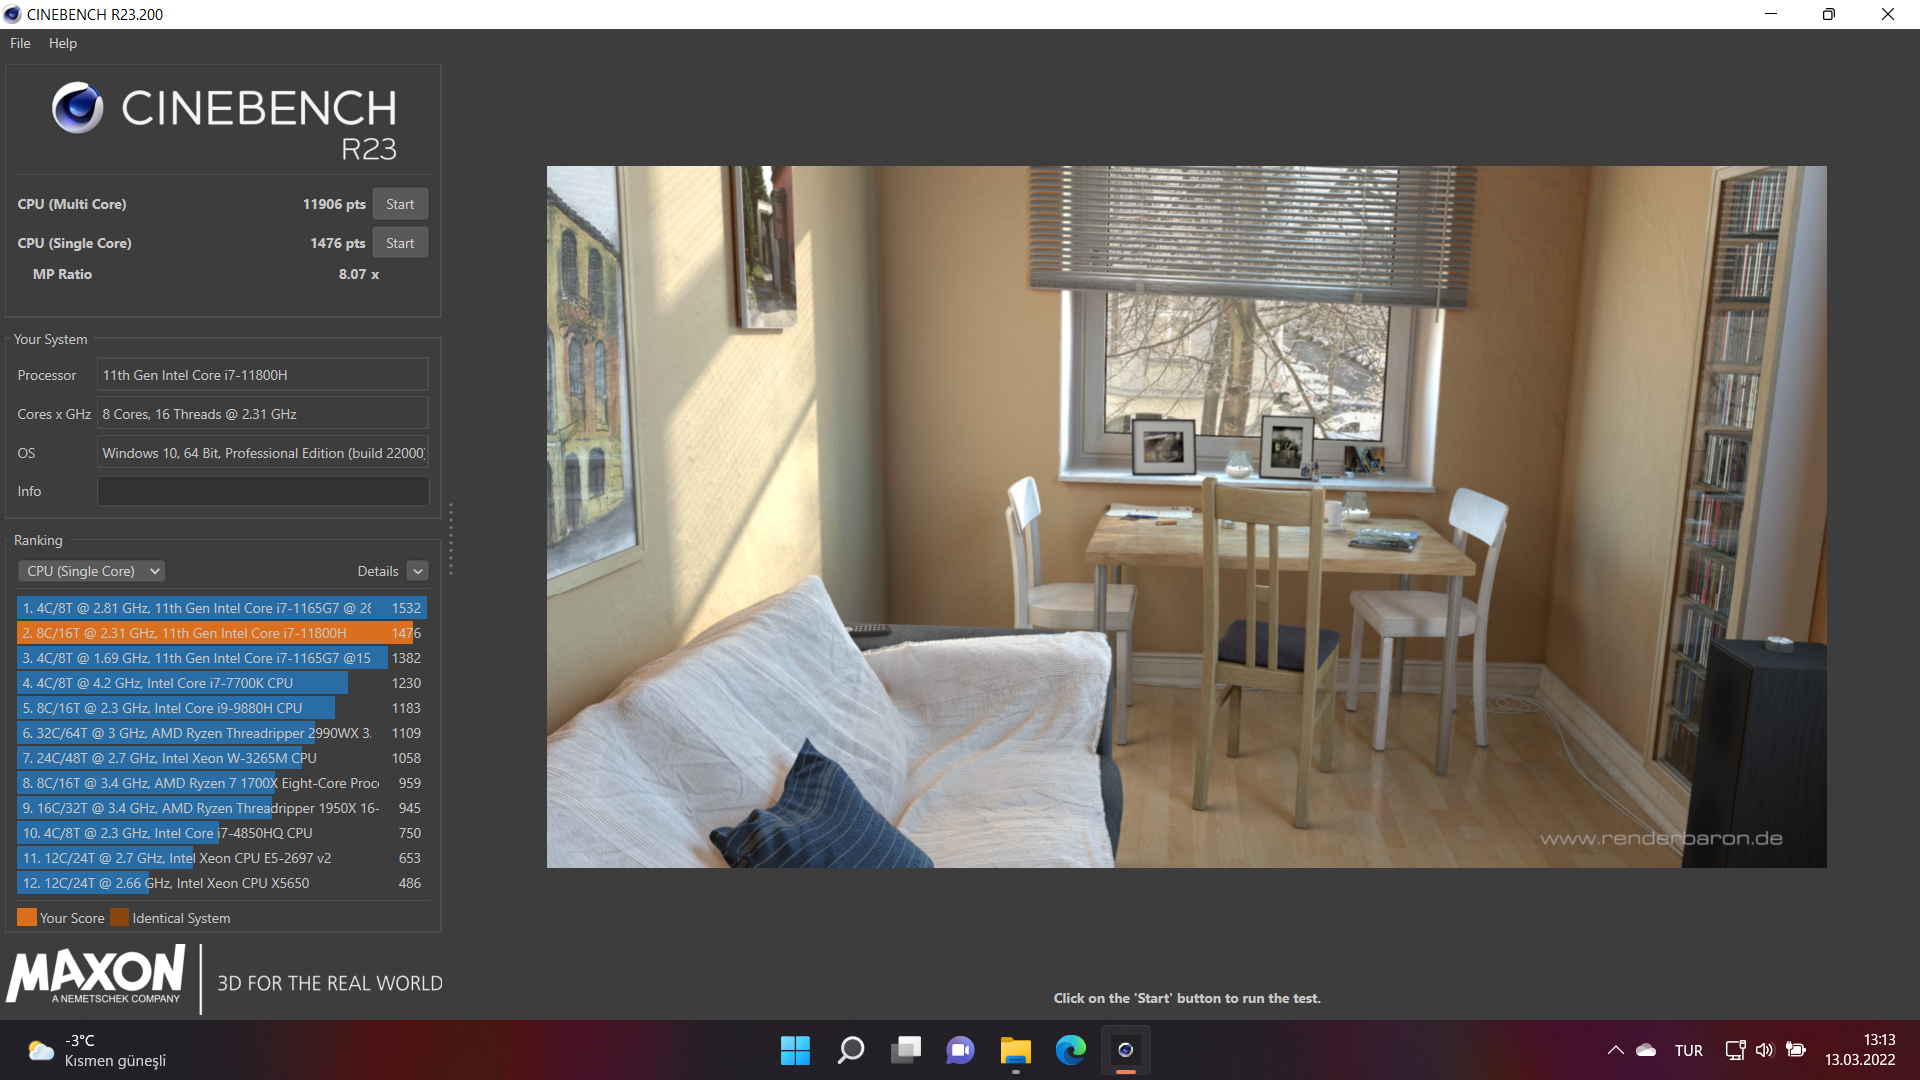
Task: Open the Help menu
Action: pyautogui.click(x=62, y=43)
